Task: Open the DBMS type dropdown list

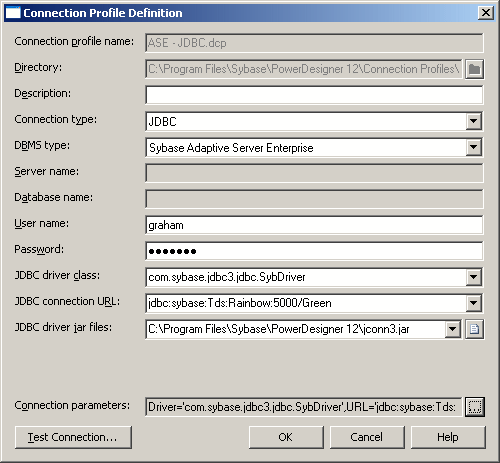Action: point(474,147)
